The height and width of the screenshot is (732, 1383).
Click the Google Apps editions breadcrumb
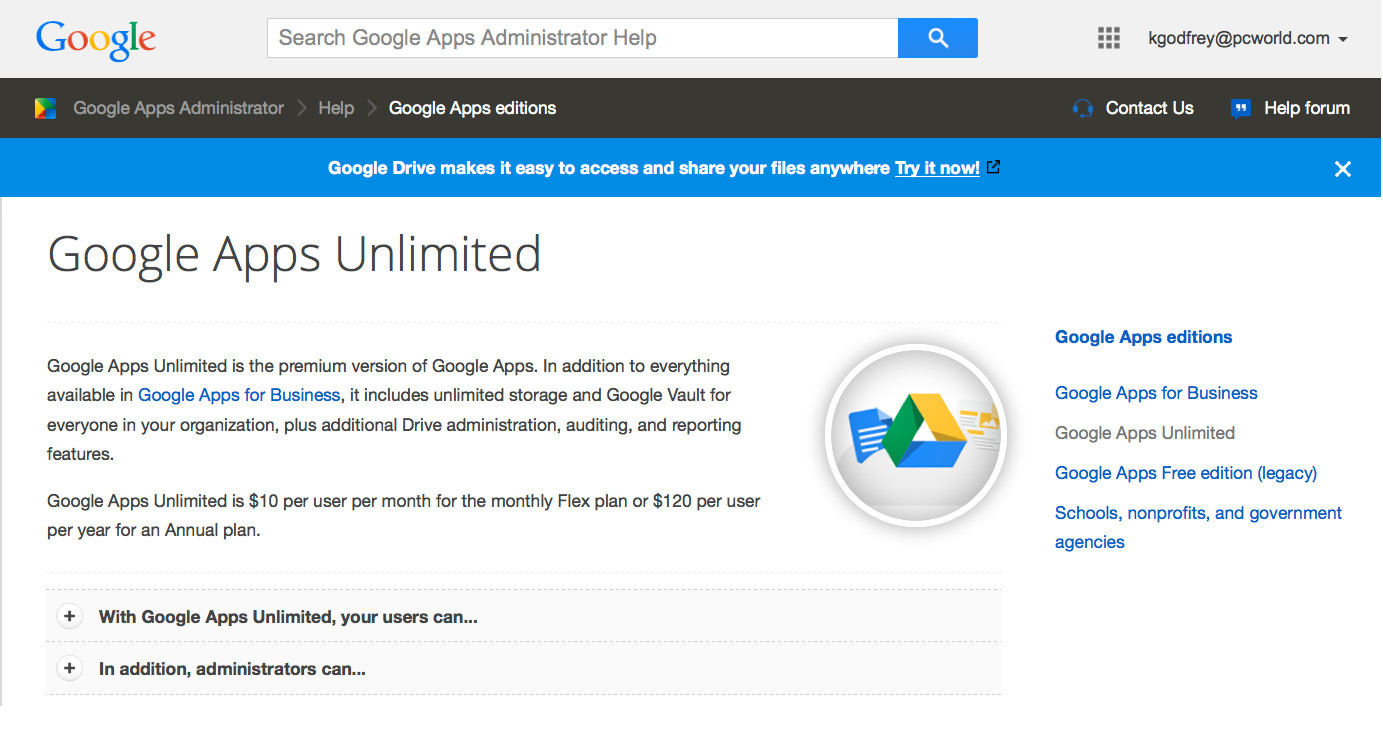click(x=472, y=108)
